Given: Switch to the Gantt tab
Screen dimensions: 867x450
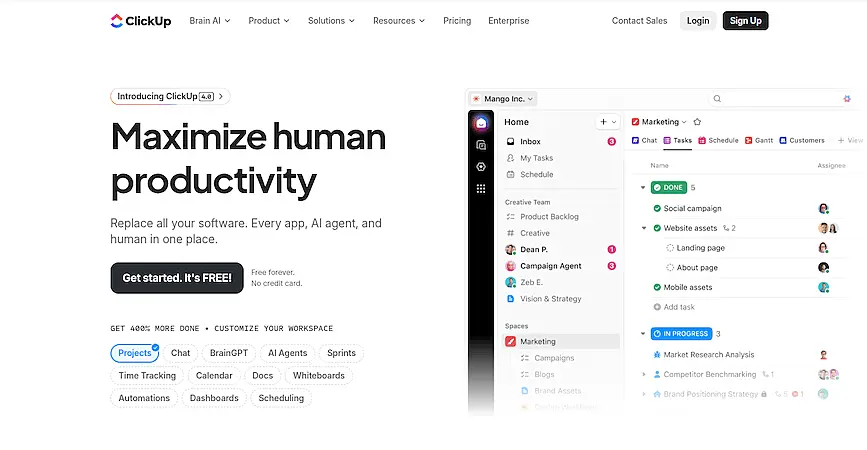Looking at the screenshot, I should pos(759,140).
